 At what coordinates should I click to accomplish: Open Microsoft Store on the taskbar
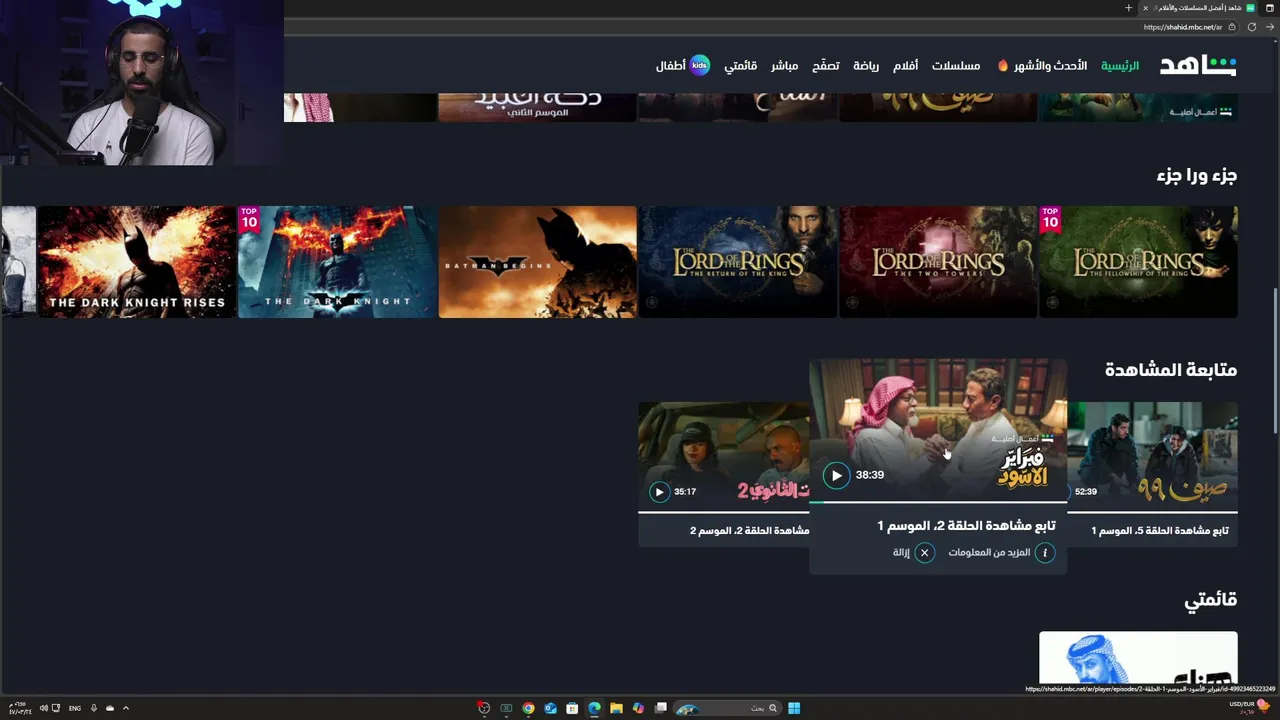572,708
